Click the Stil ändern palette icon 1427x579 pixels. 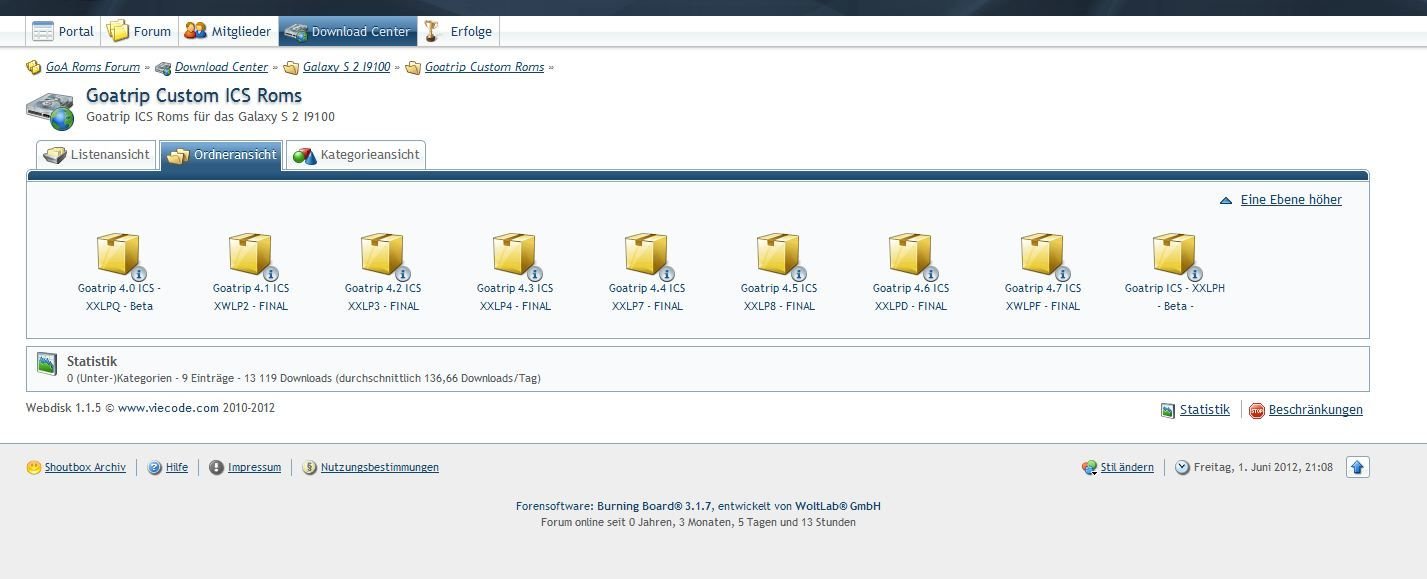(1090, 467)
